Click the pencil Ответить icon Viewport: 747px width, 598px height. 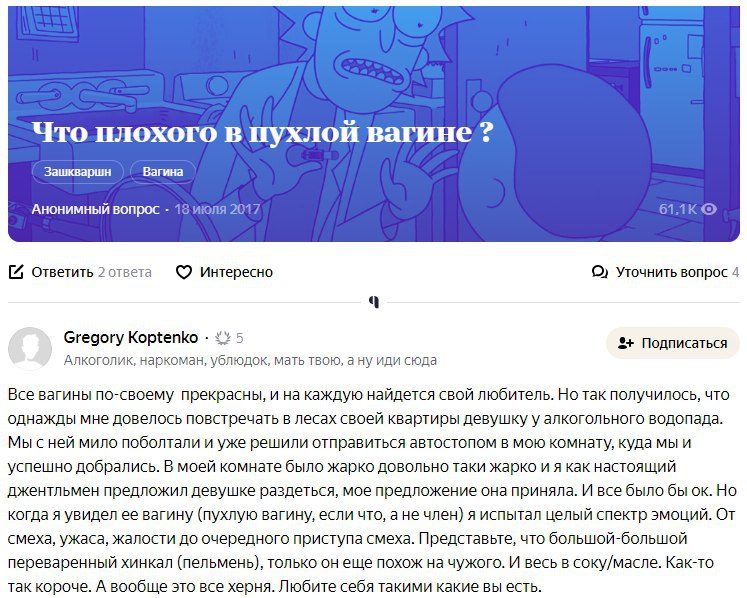(x=16, y=272)
